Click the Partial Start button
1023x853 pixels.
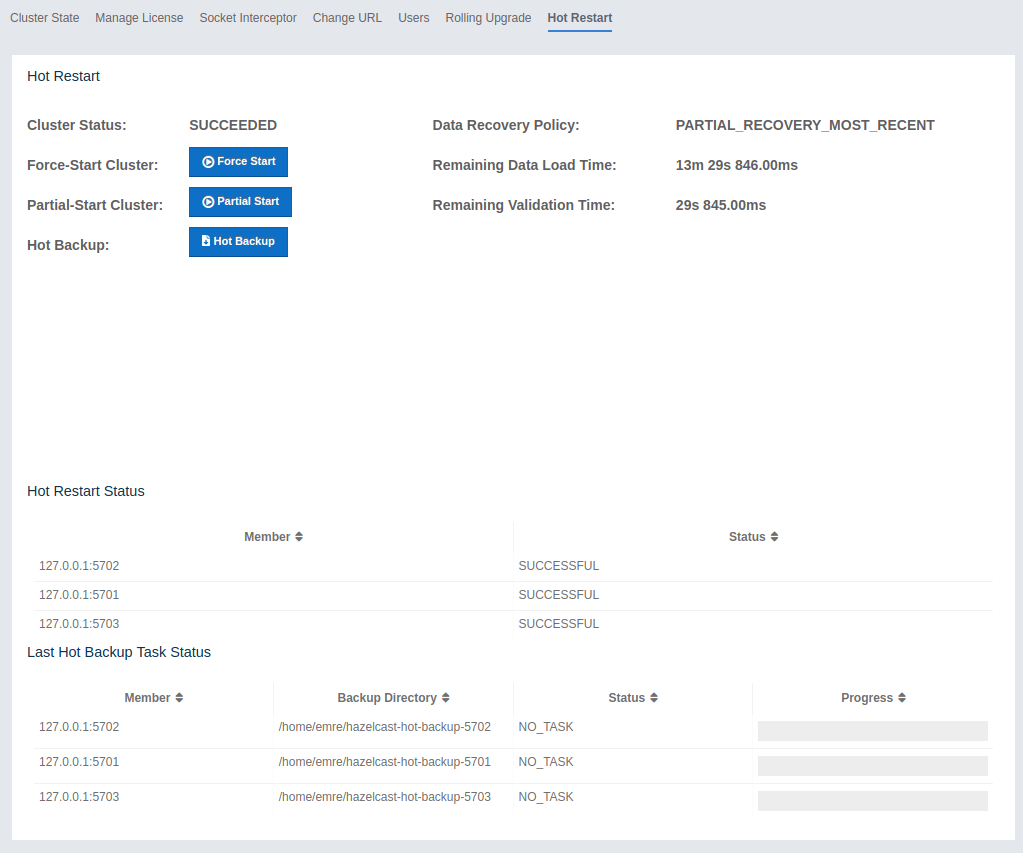[x=240, y=202]
